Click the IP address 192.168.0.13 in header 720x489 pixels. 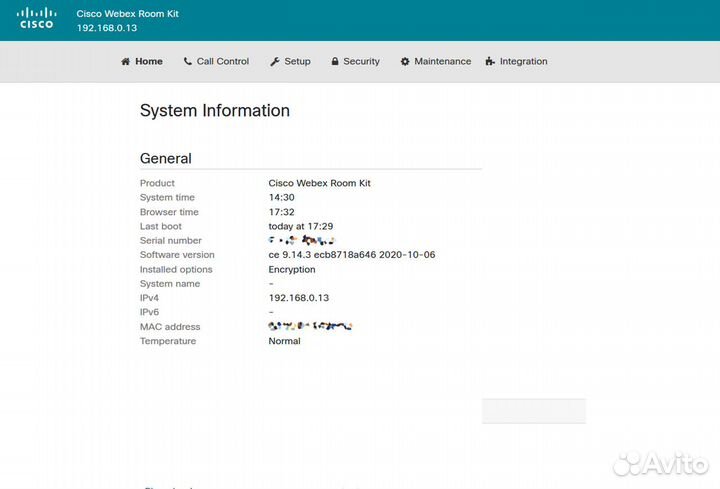point(107,28)
